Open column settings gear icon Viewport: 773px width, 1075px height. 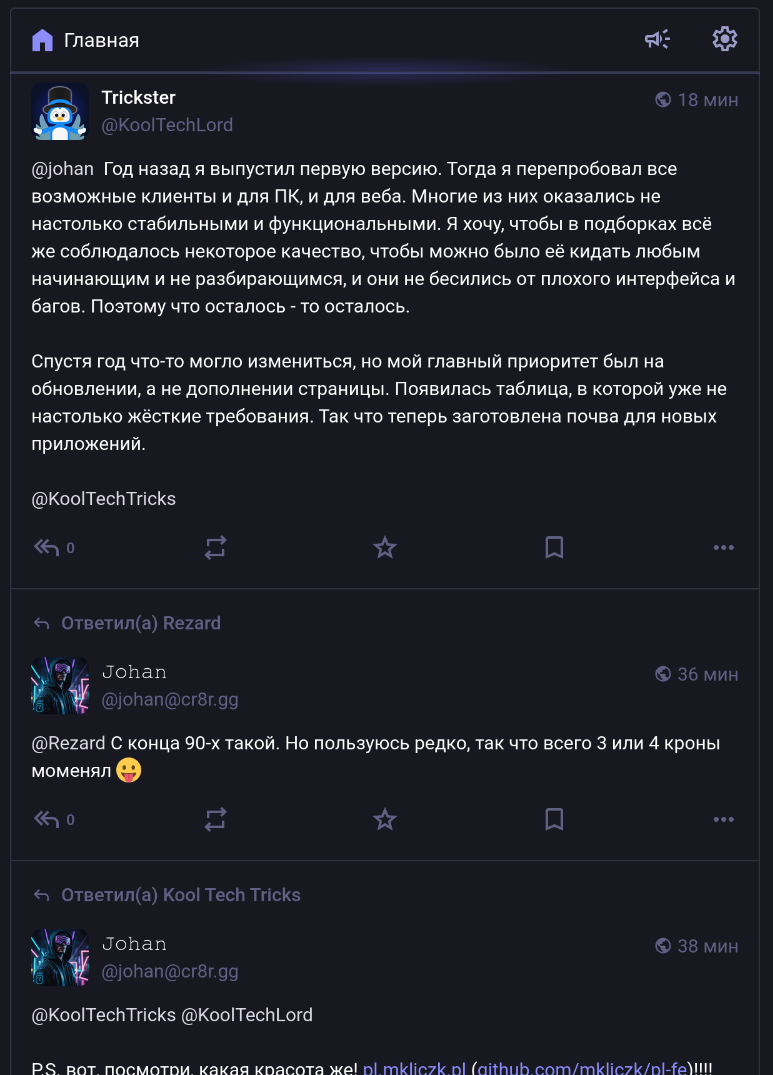click(725, 40)
